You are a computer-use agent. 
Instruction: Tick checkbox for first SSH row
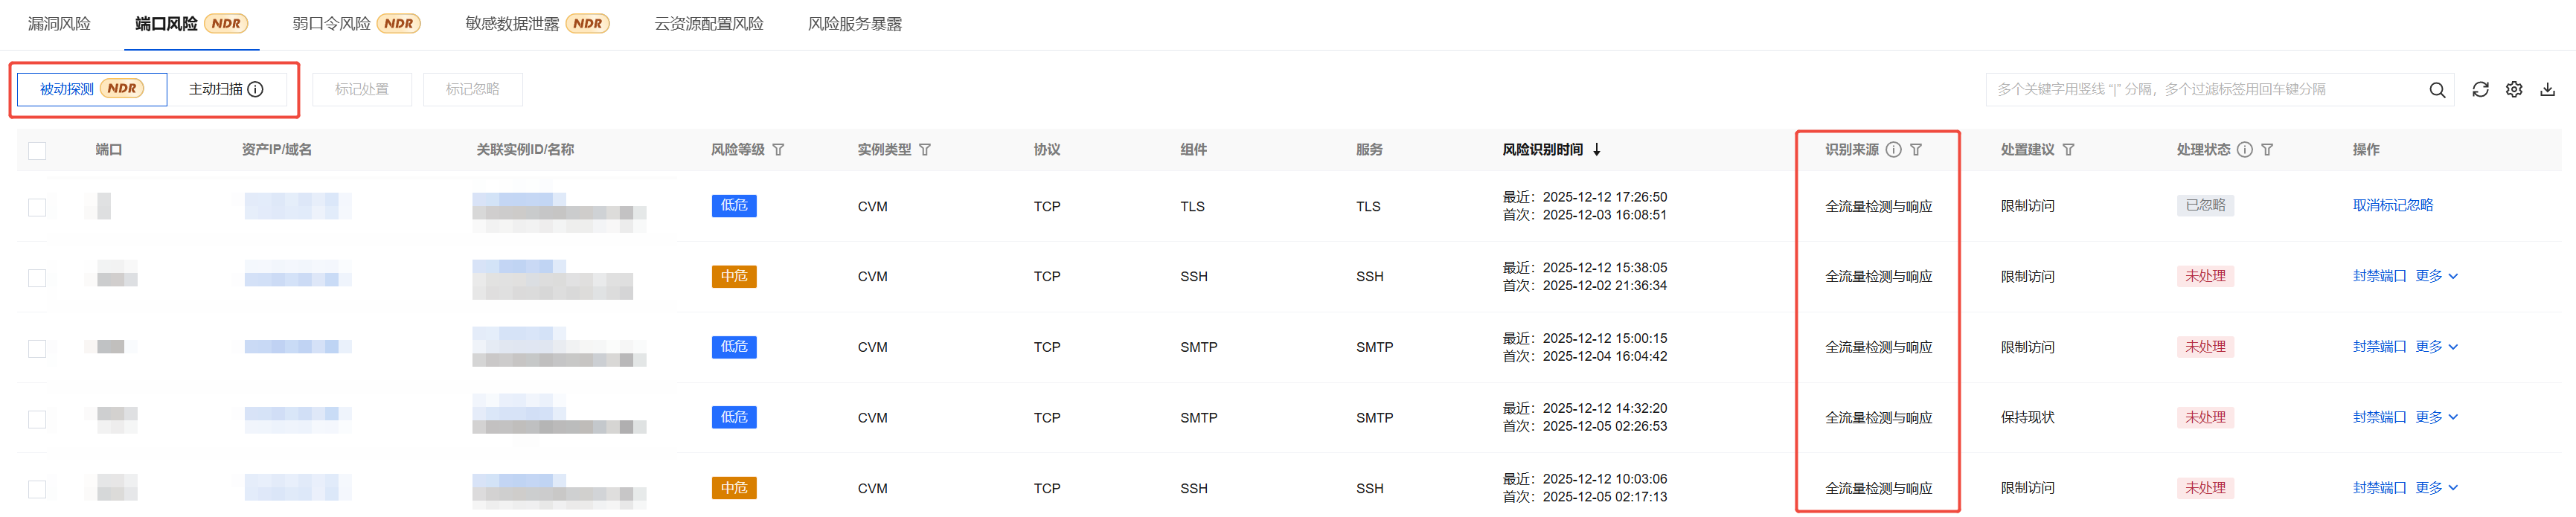tap(37, 278)
